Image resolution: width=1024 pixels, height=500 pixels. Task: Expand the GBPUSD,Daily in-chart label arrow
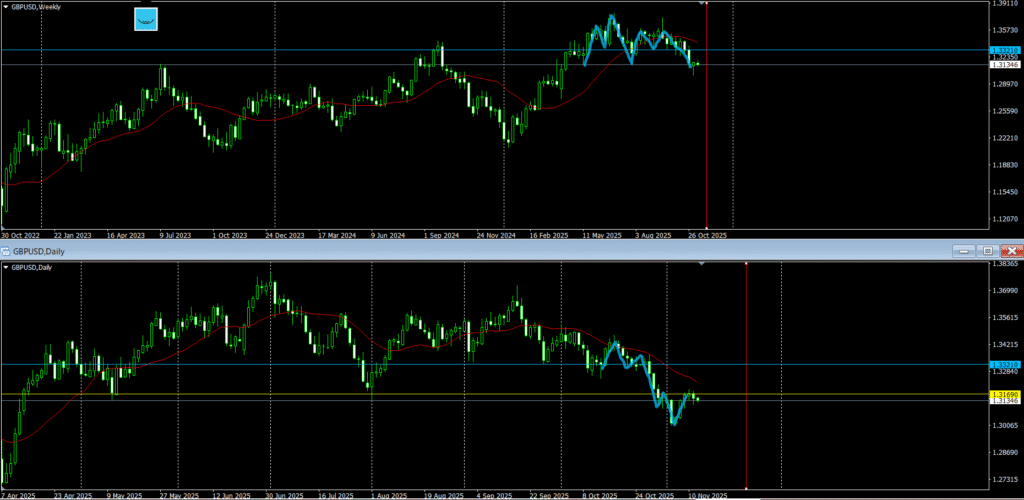tap(5, 267)
